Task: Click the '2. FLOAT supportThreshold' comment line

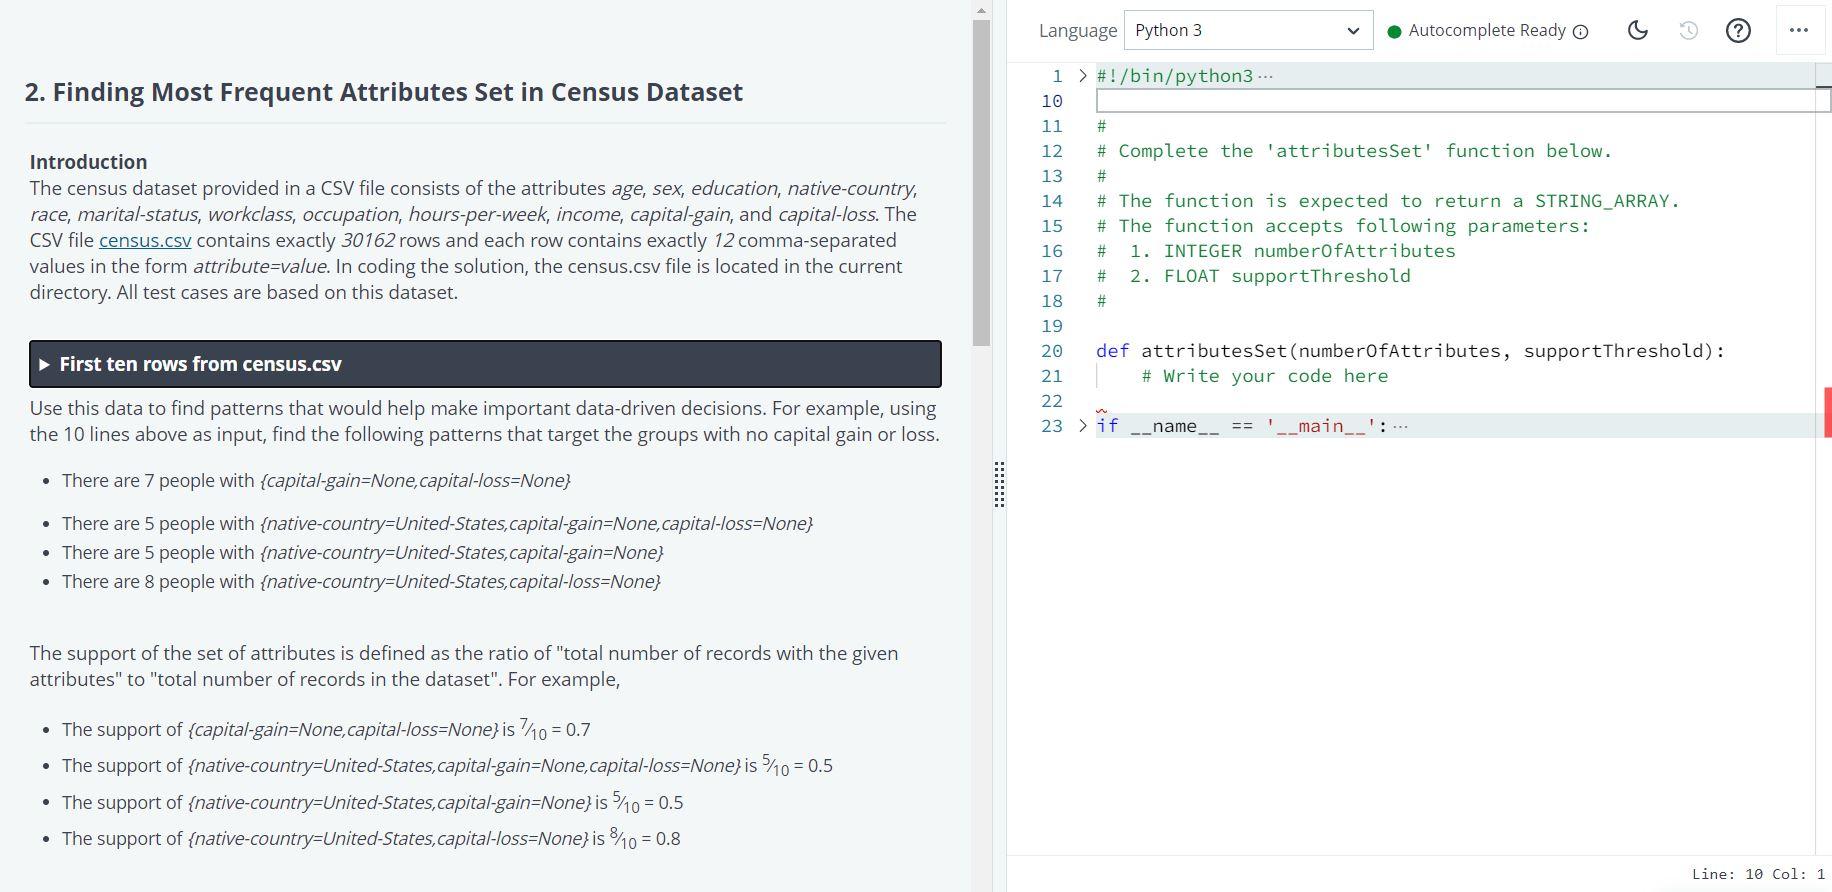Action: click(x=1253, y=276)
